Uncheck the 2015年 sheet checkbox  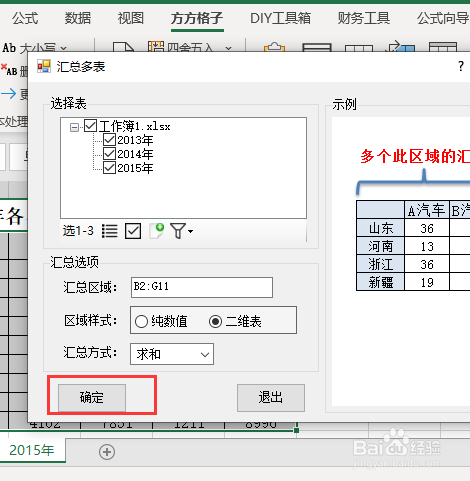[x=109, y=168]
